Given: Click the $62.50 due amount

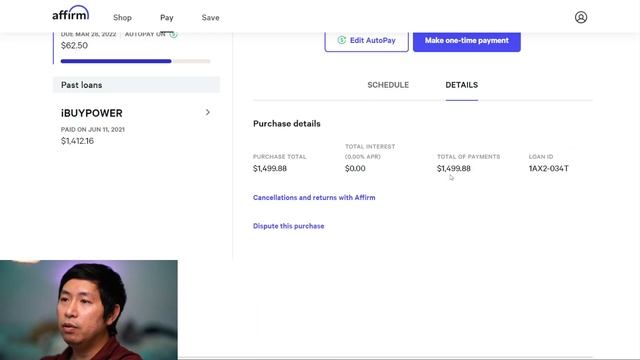Looking at the screenshot, I should coord(74,45).
